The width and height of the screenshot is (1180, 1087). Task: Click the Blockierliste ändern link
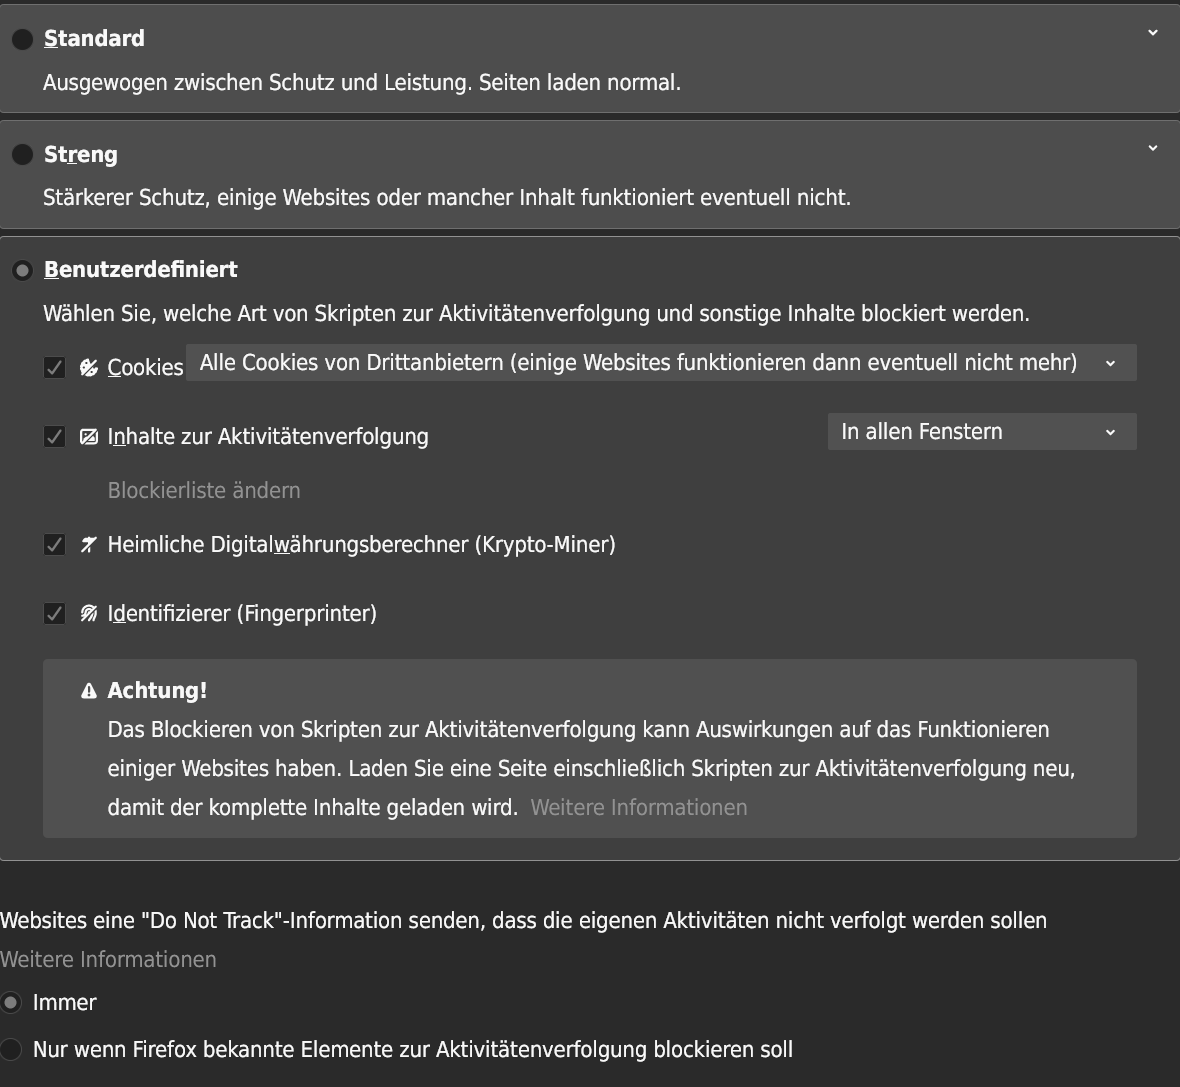click(x=204, y=491)
